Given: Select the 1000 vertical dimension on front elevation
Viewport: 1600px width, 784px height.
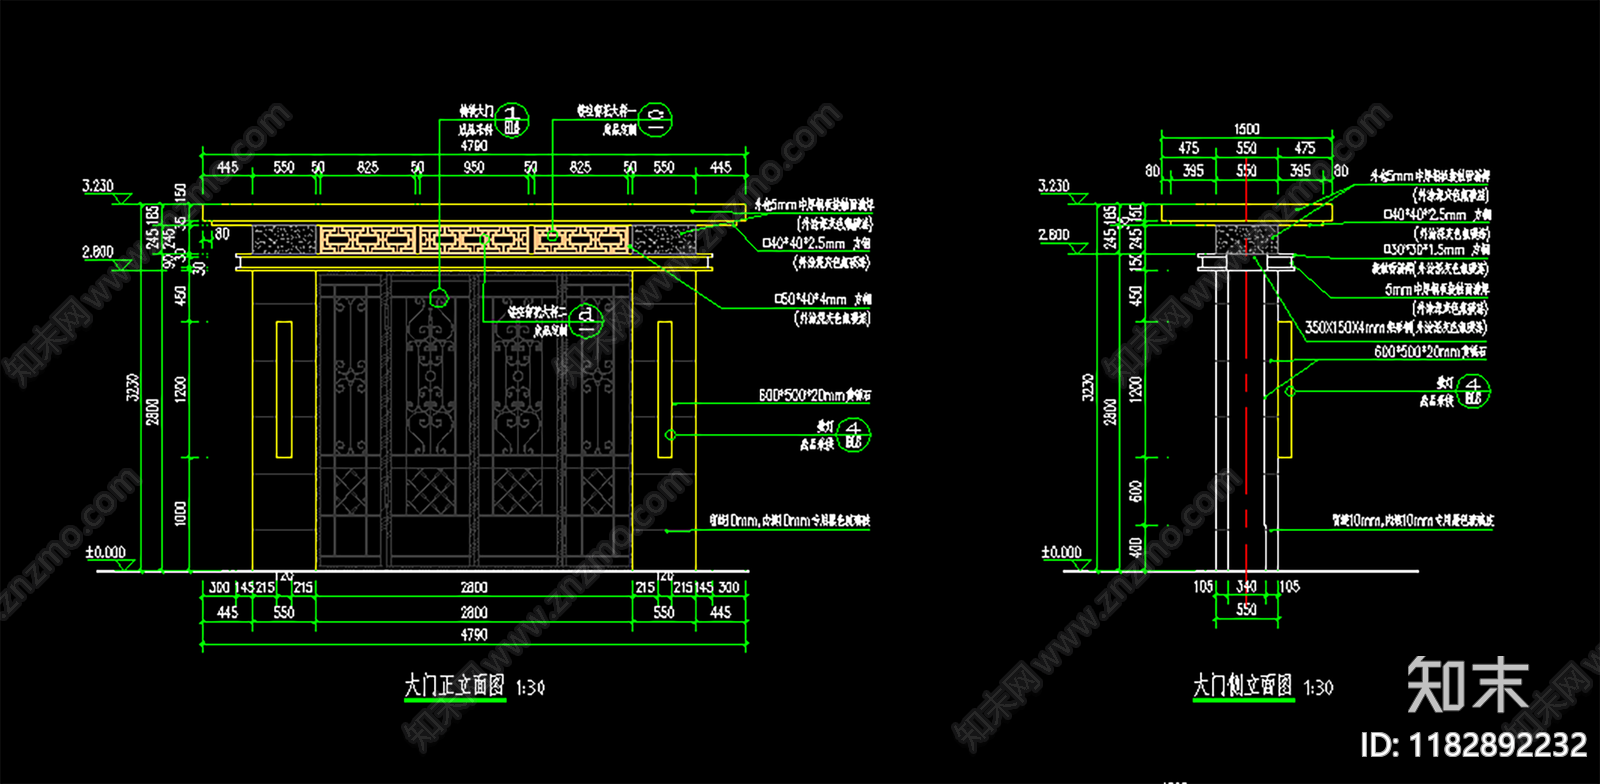Looking at the screenshot, I should click(x=181, y=514).
